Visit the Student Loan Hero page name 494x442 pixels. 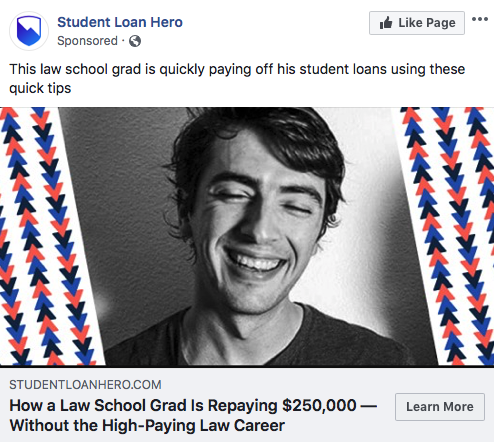coord(120,22)
